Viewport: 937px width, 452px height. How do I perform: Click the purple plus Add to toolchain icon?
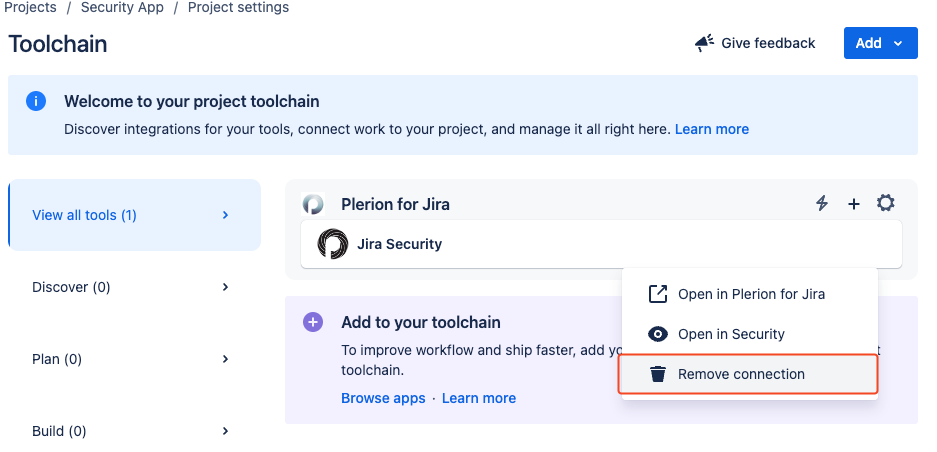tap(313, 322)
